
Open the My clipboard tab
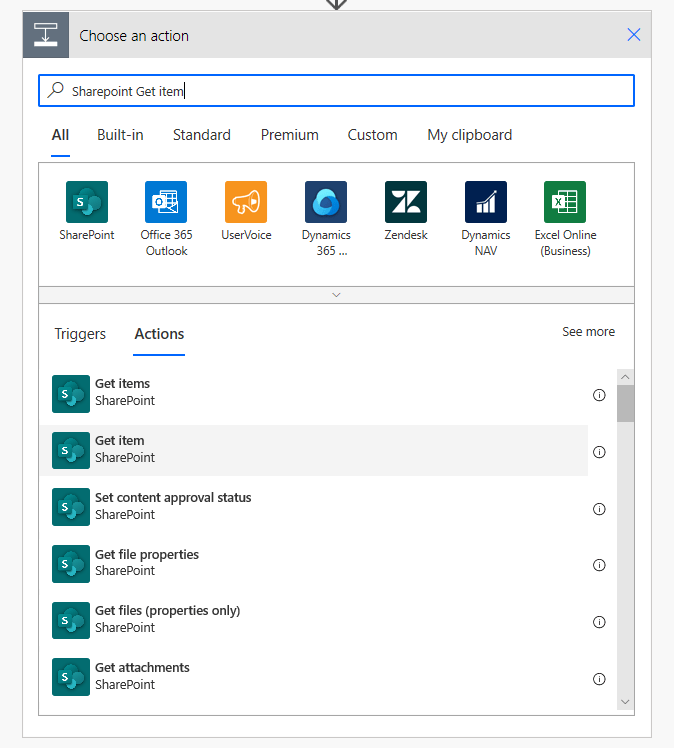[470, 135]
